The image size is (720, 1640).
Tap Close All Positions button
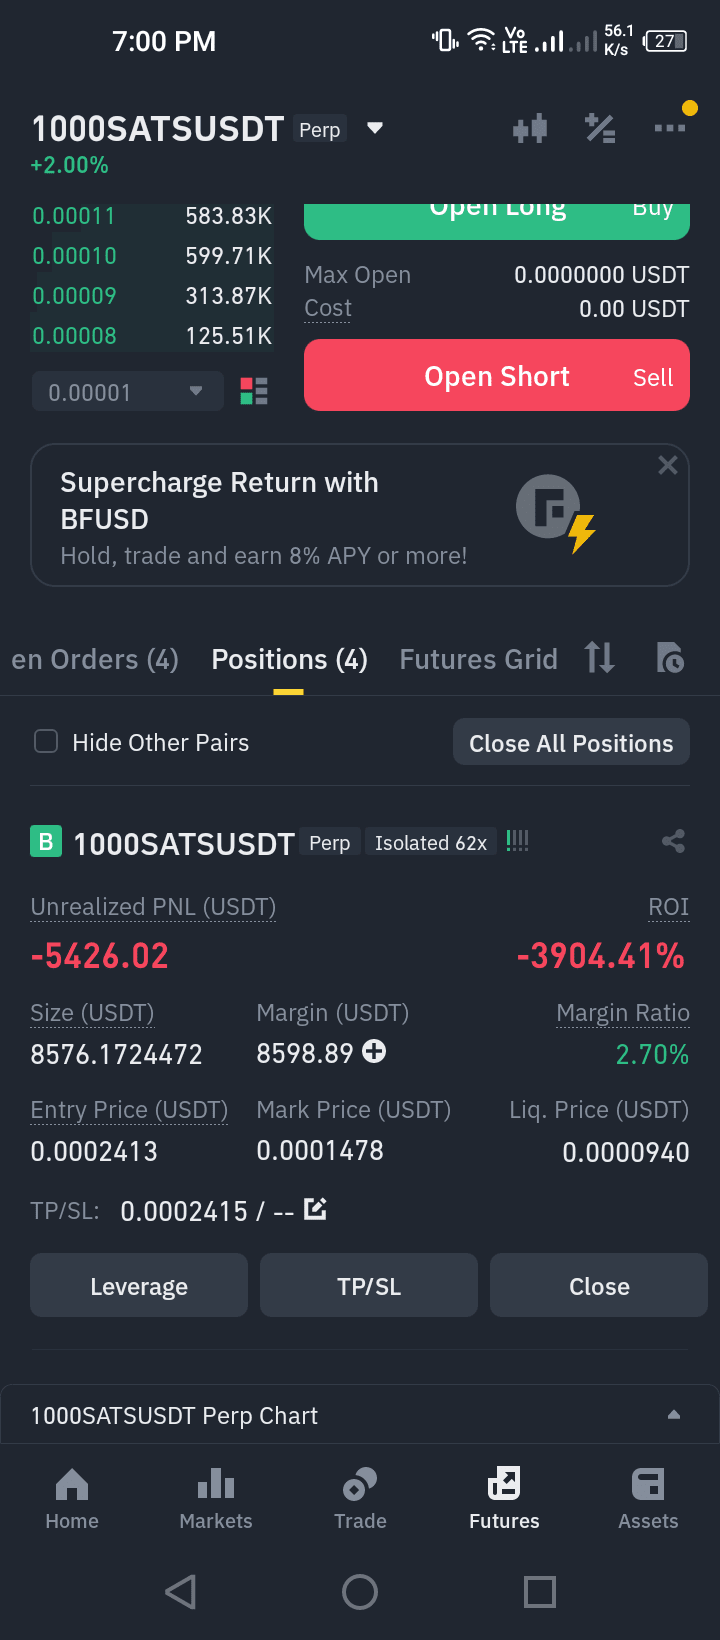coord(571,742)
